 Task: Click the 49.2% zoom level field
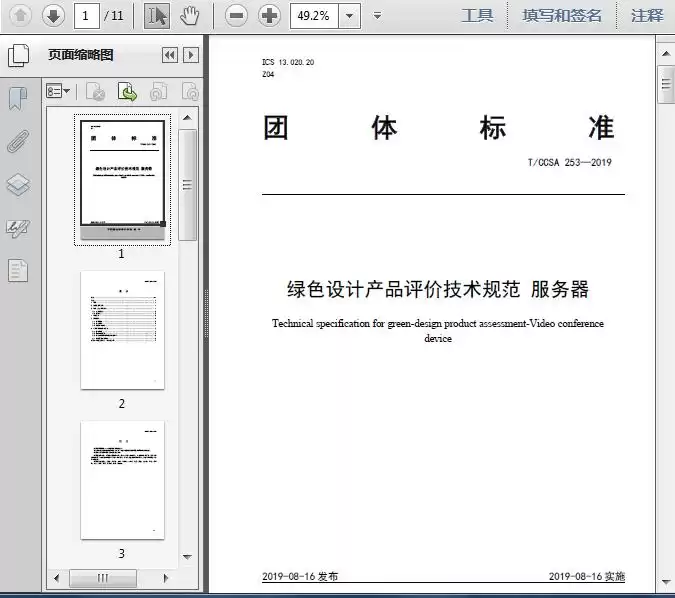314,16
